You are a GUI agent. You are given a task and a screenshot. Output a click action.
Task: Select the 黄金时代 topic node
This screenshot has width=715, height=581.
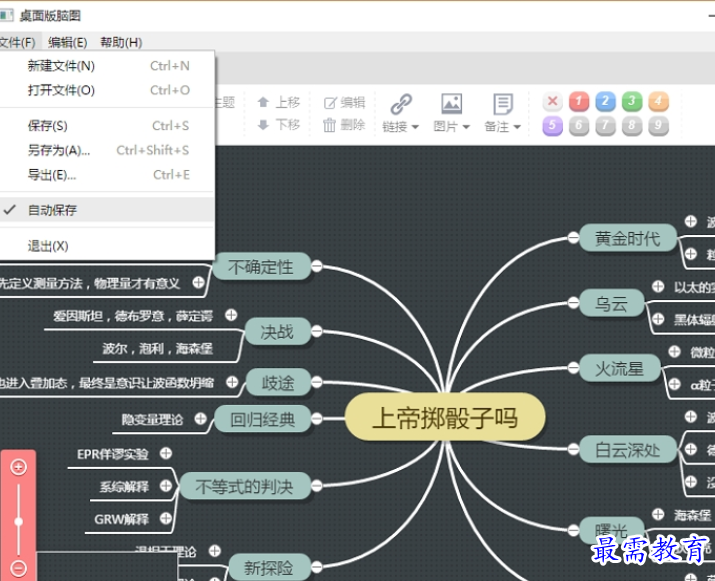coord(628,238)
